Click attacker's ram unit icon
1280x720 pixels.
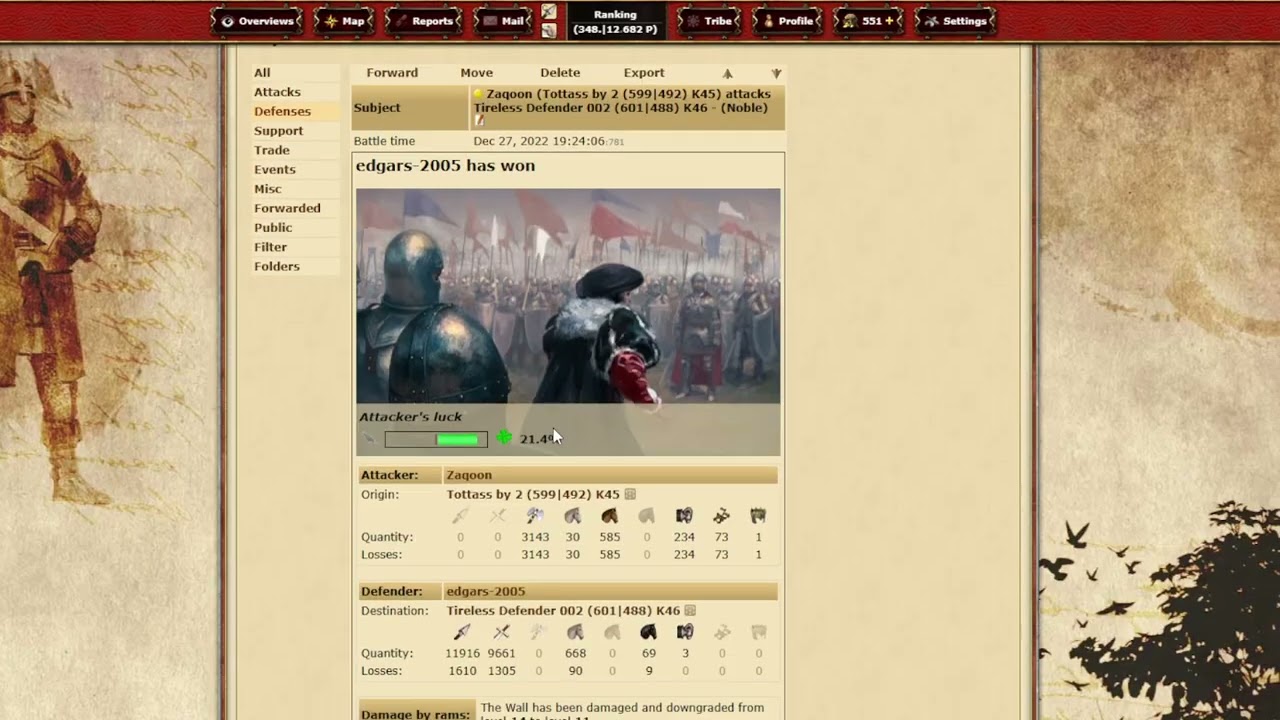(684, 516)
